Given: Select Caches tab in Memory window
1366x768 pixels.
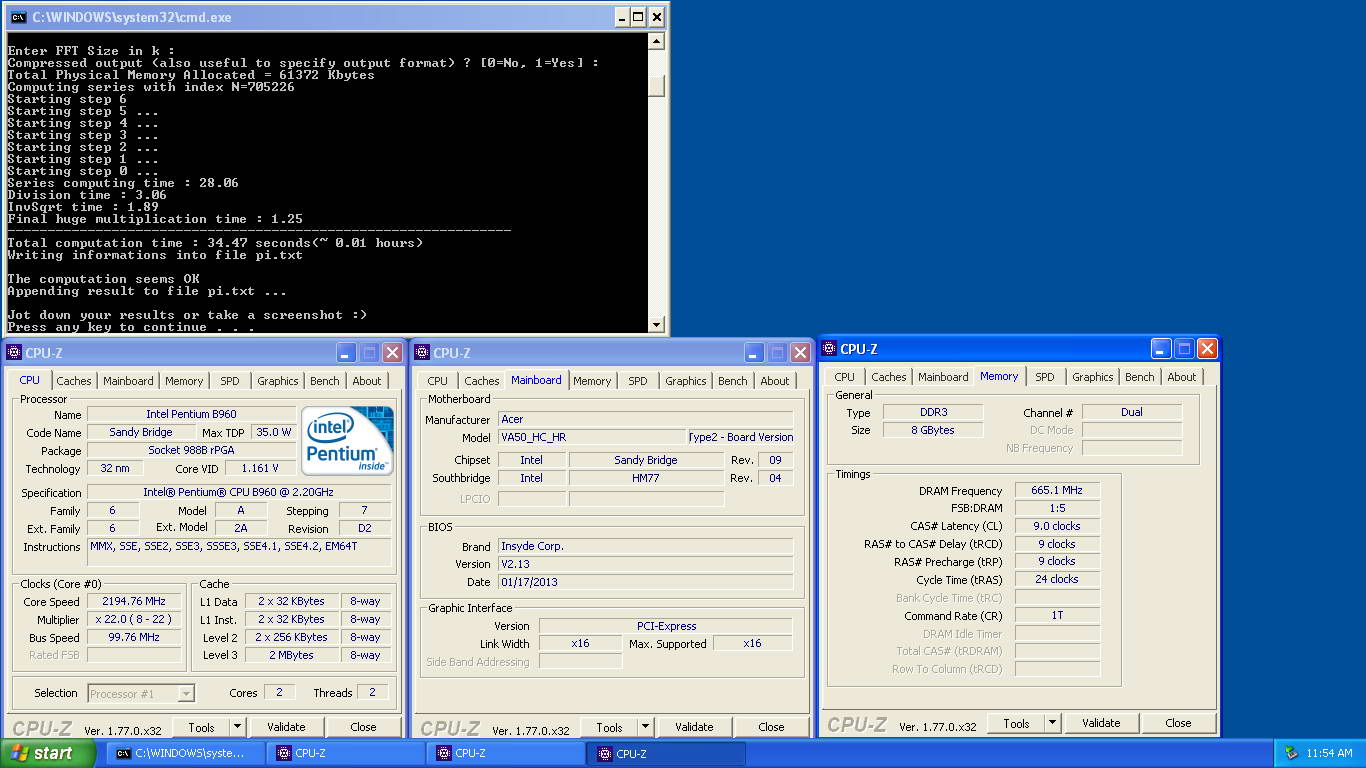Looking at the screenshot, I should [889, 377].
